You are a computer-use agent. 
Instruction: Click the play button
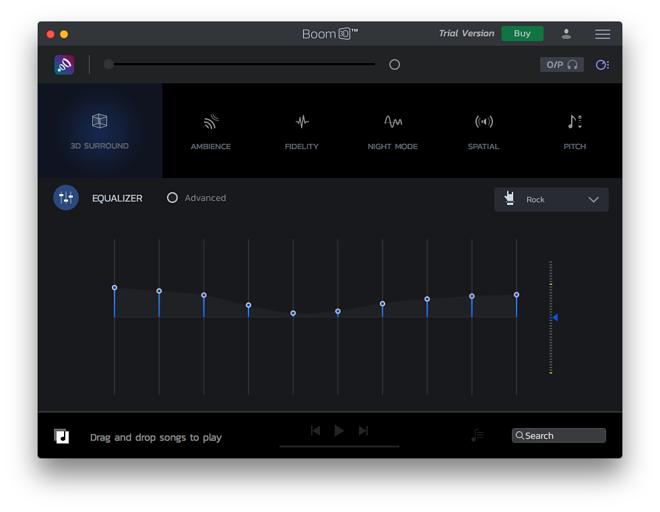click(339, 430)
